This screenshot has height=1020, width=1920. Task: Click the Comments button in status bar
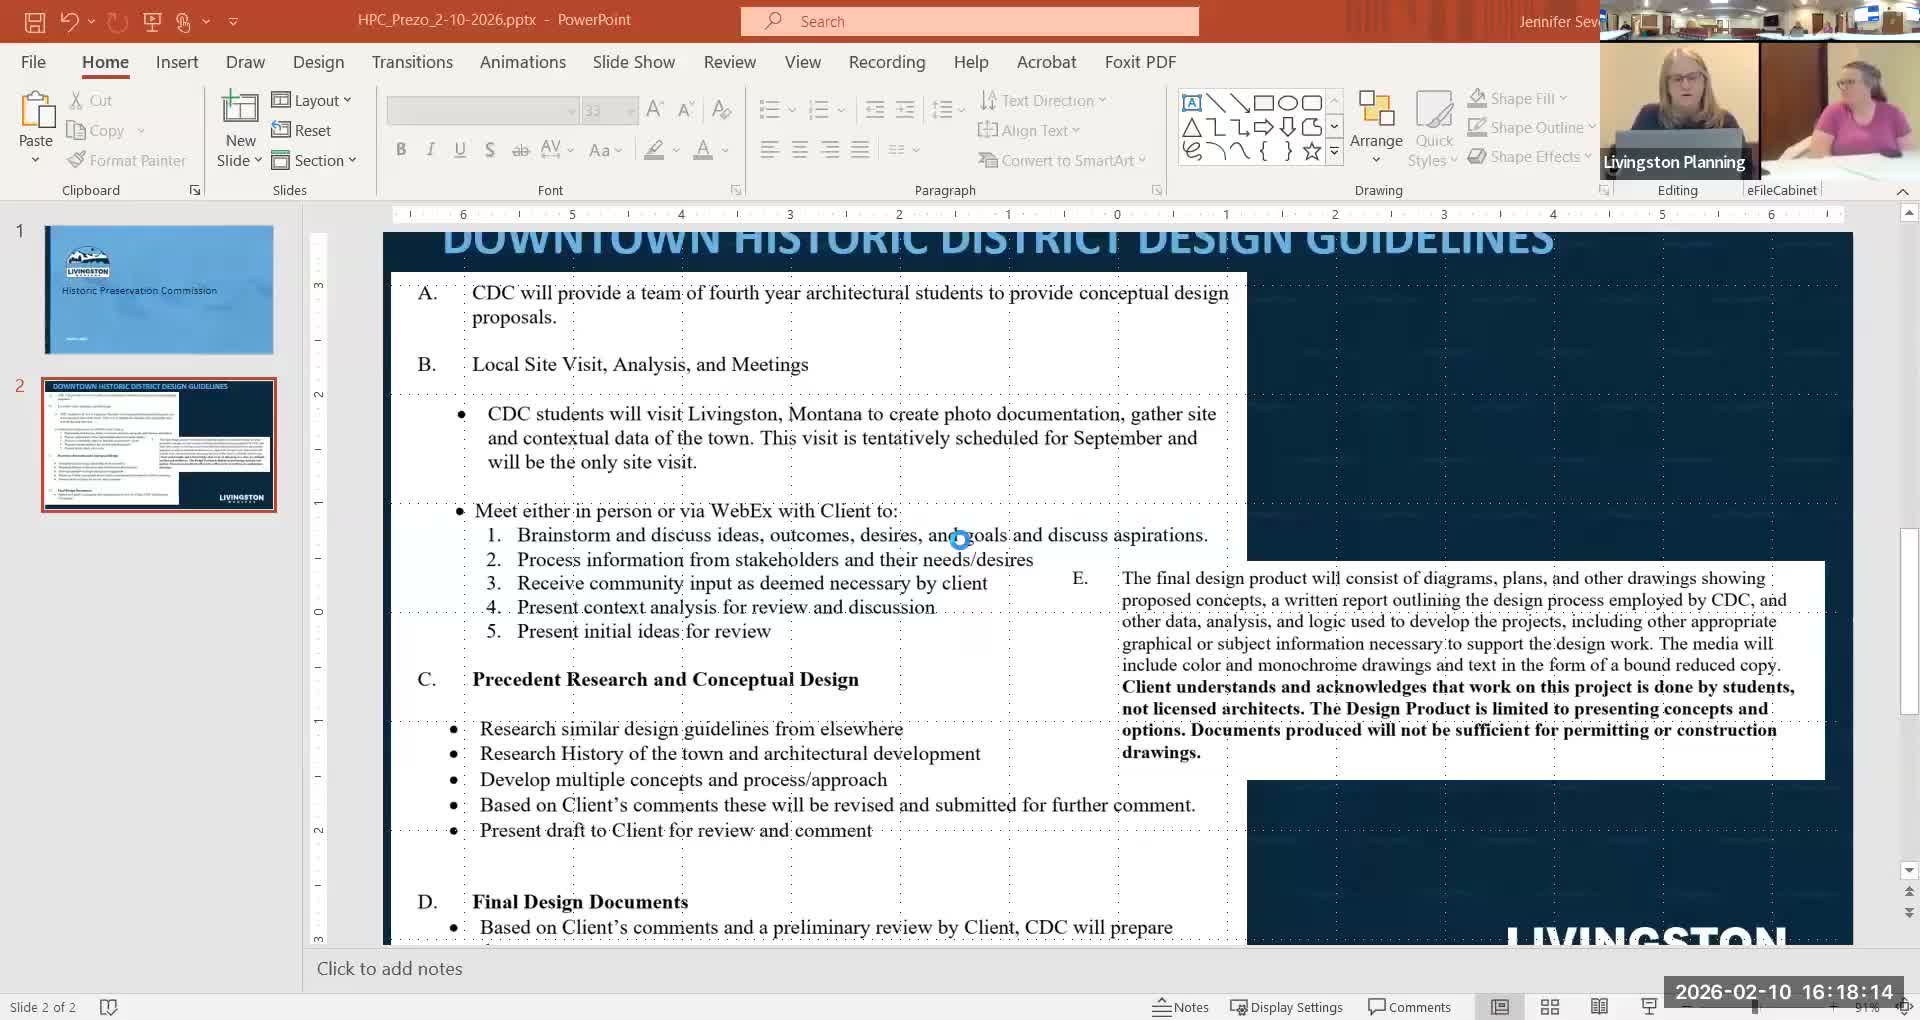[1409, 1007]
